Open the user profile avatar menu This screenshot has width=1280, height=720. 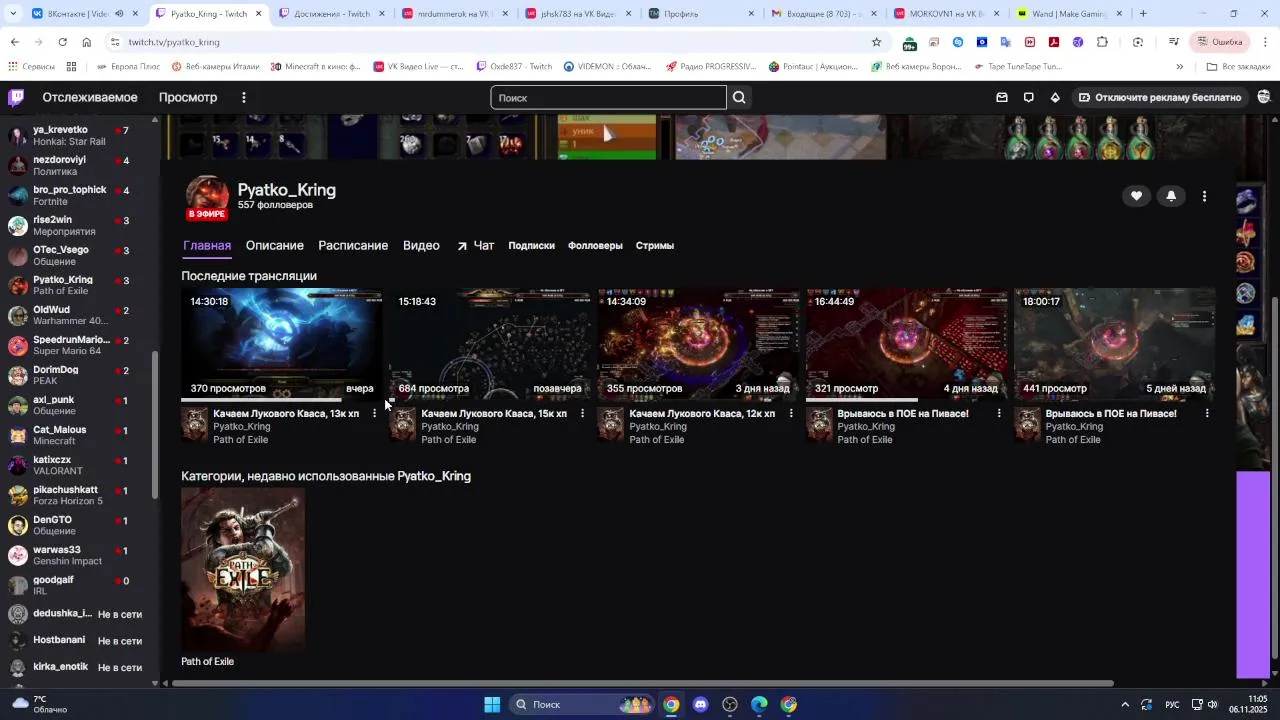click(x=1264, y=97)
